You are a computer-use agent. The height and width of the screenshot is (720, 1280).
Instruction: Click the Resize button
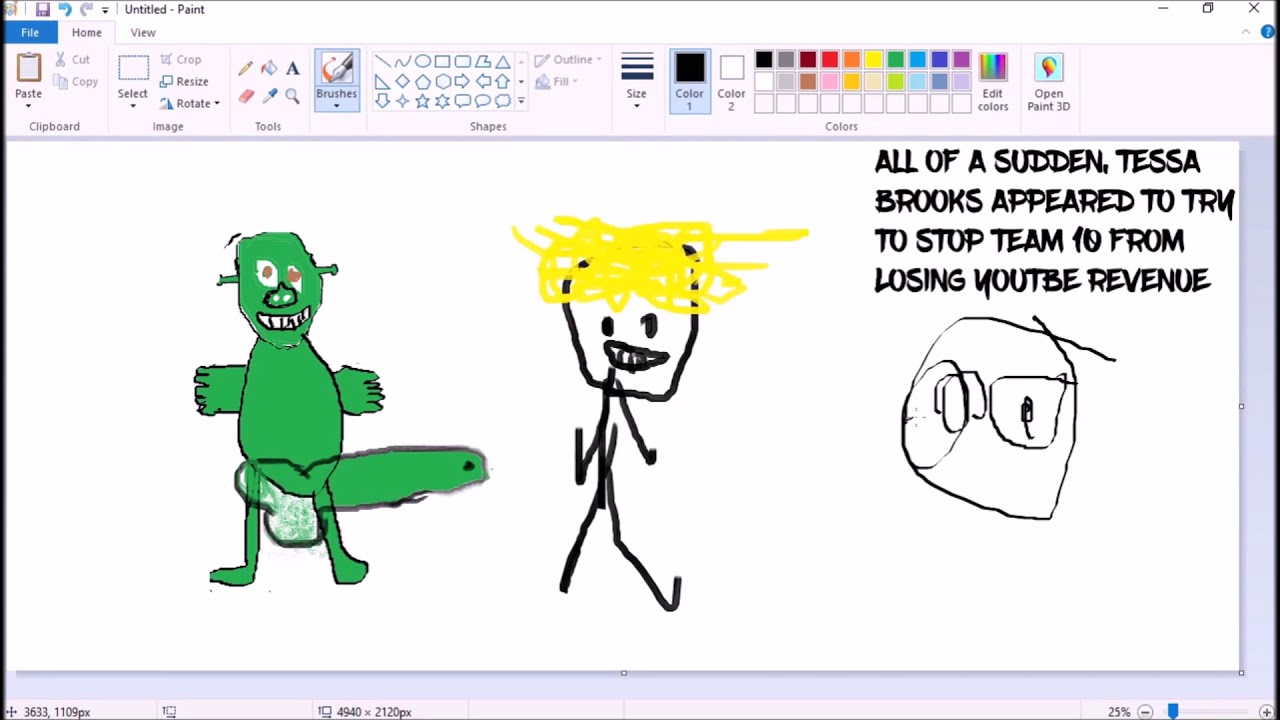click(x=183, y=82)
